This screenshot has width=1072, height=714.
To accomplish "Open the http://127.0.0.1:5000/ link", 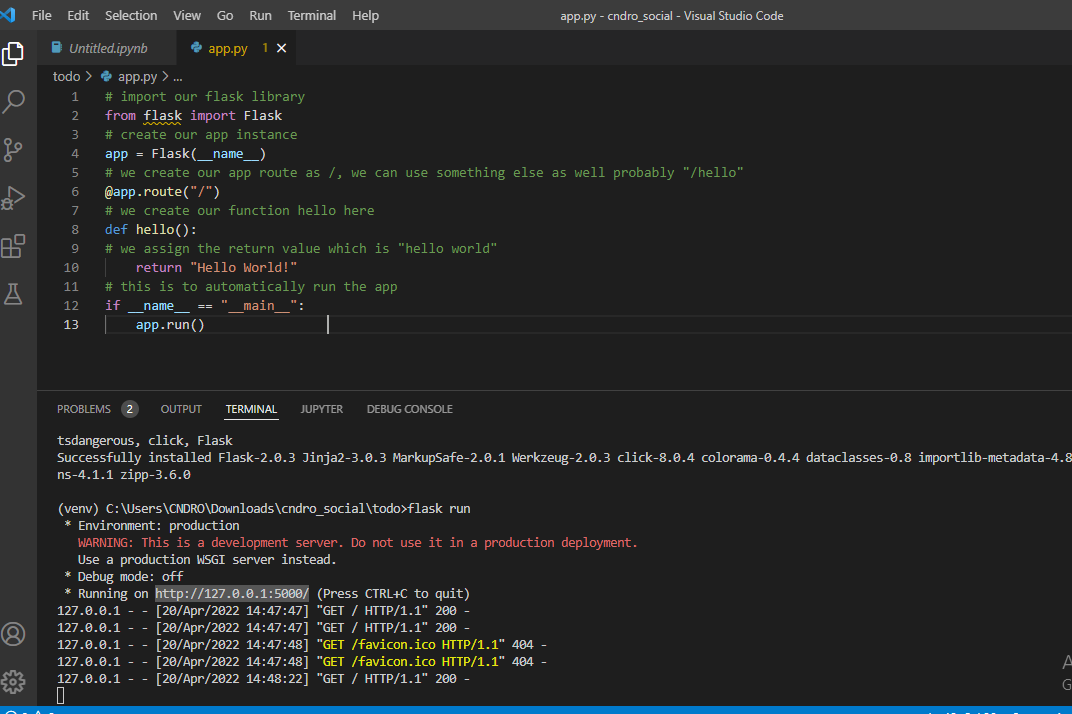I will tap(229, 593).
